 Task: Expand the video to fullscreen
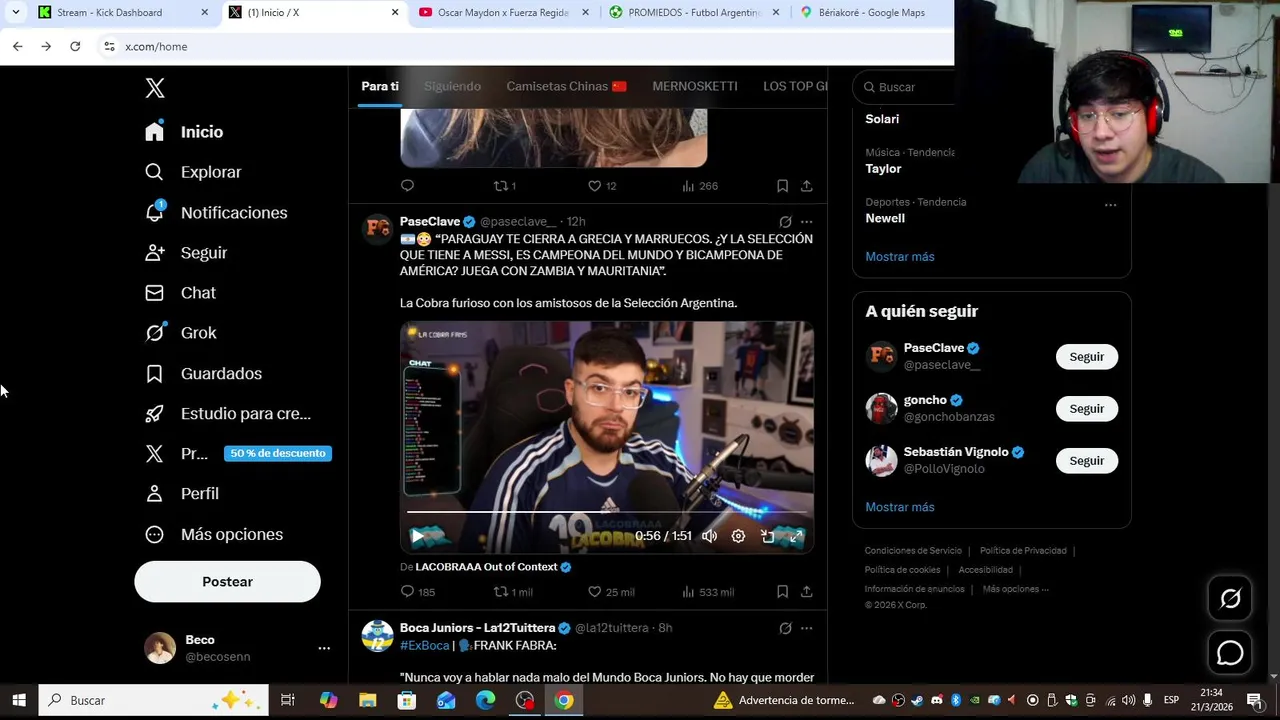pos(796,536)
